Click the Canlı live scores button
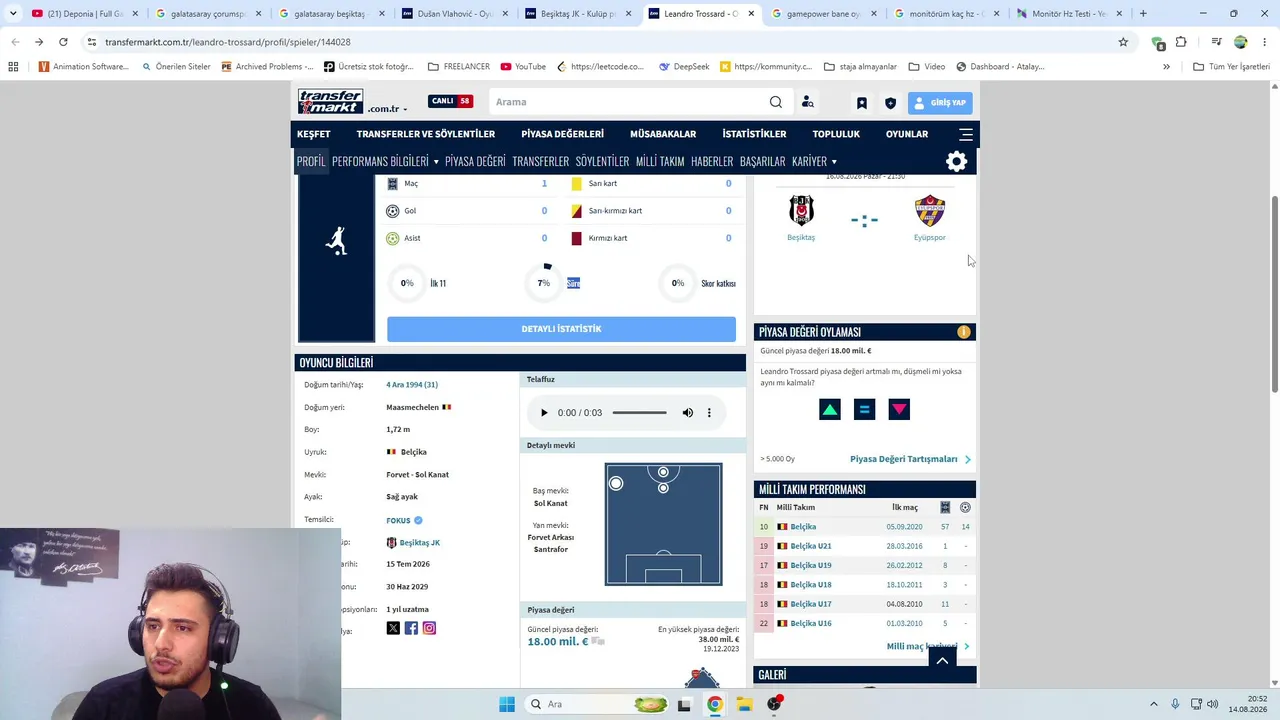The image size is (1280, 720). tap(451, 101)
